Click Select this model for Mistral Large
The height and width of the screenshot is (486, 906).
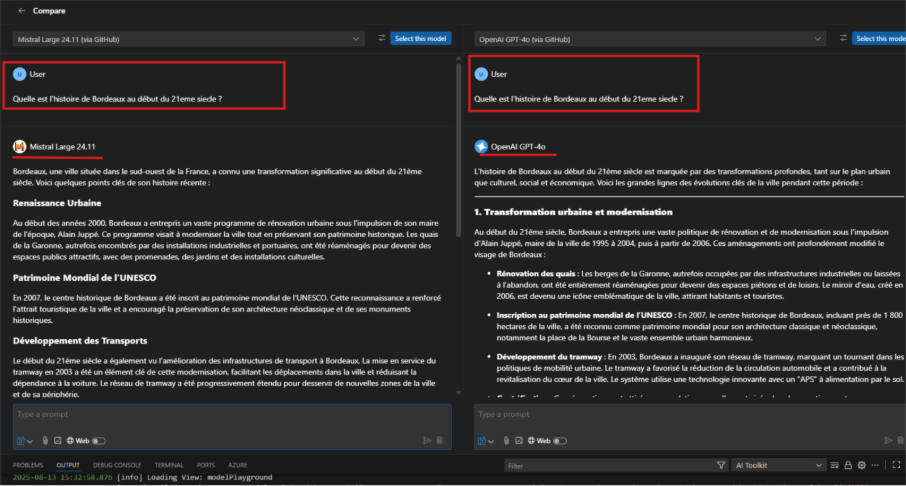pos(421,38)
